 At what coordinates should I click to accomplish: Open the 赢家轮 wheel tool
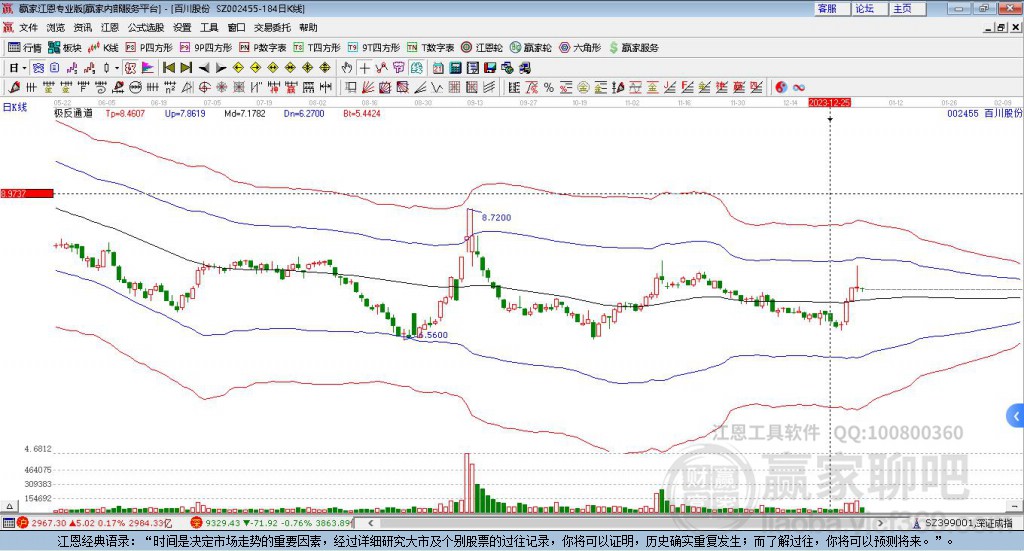tap(530, 48)
